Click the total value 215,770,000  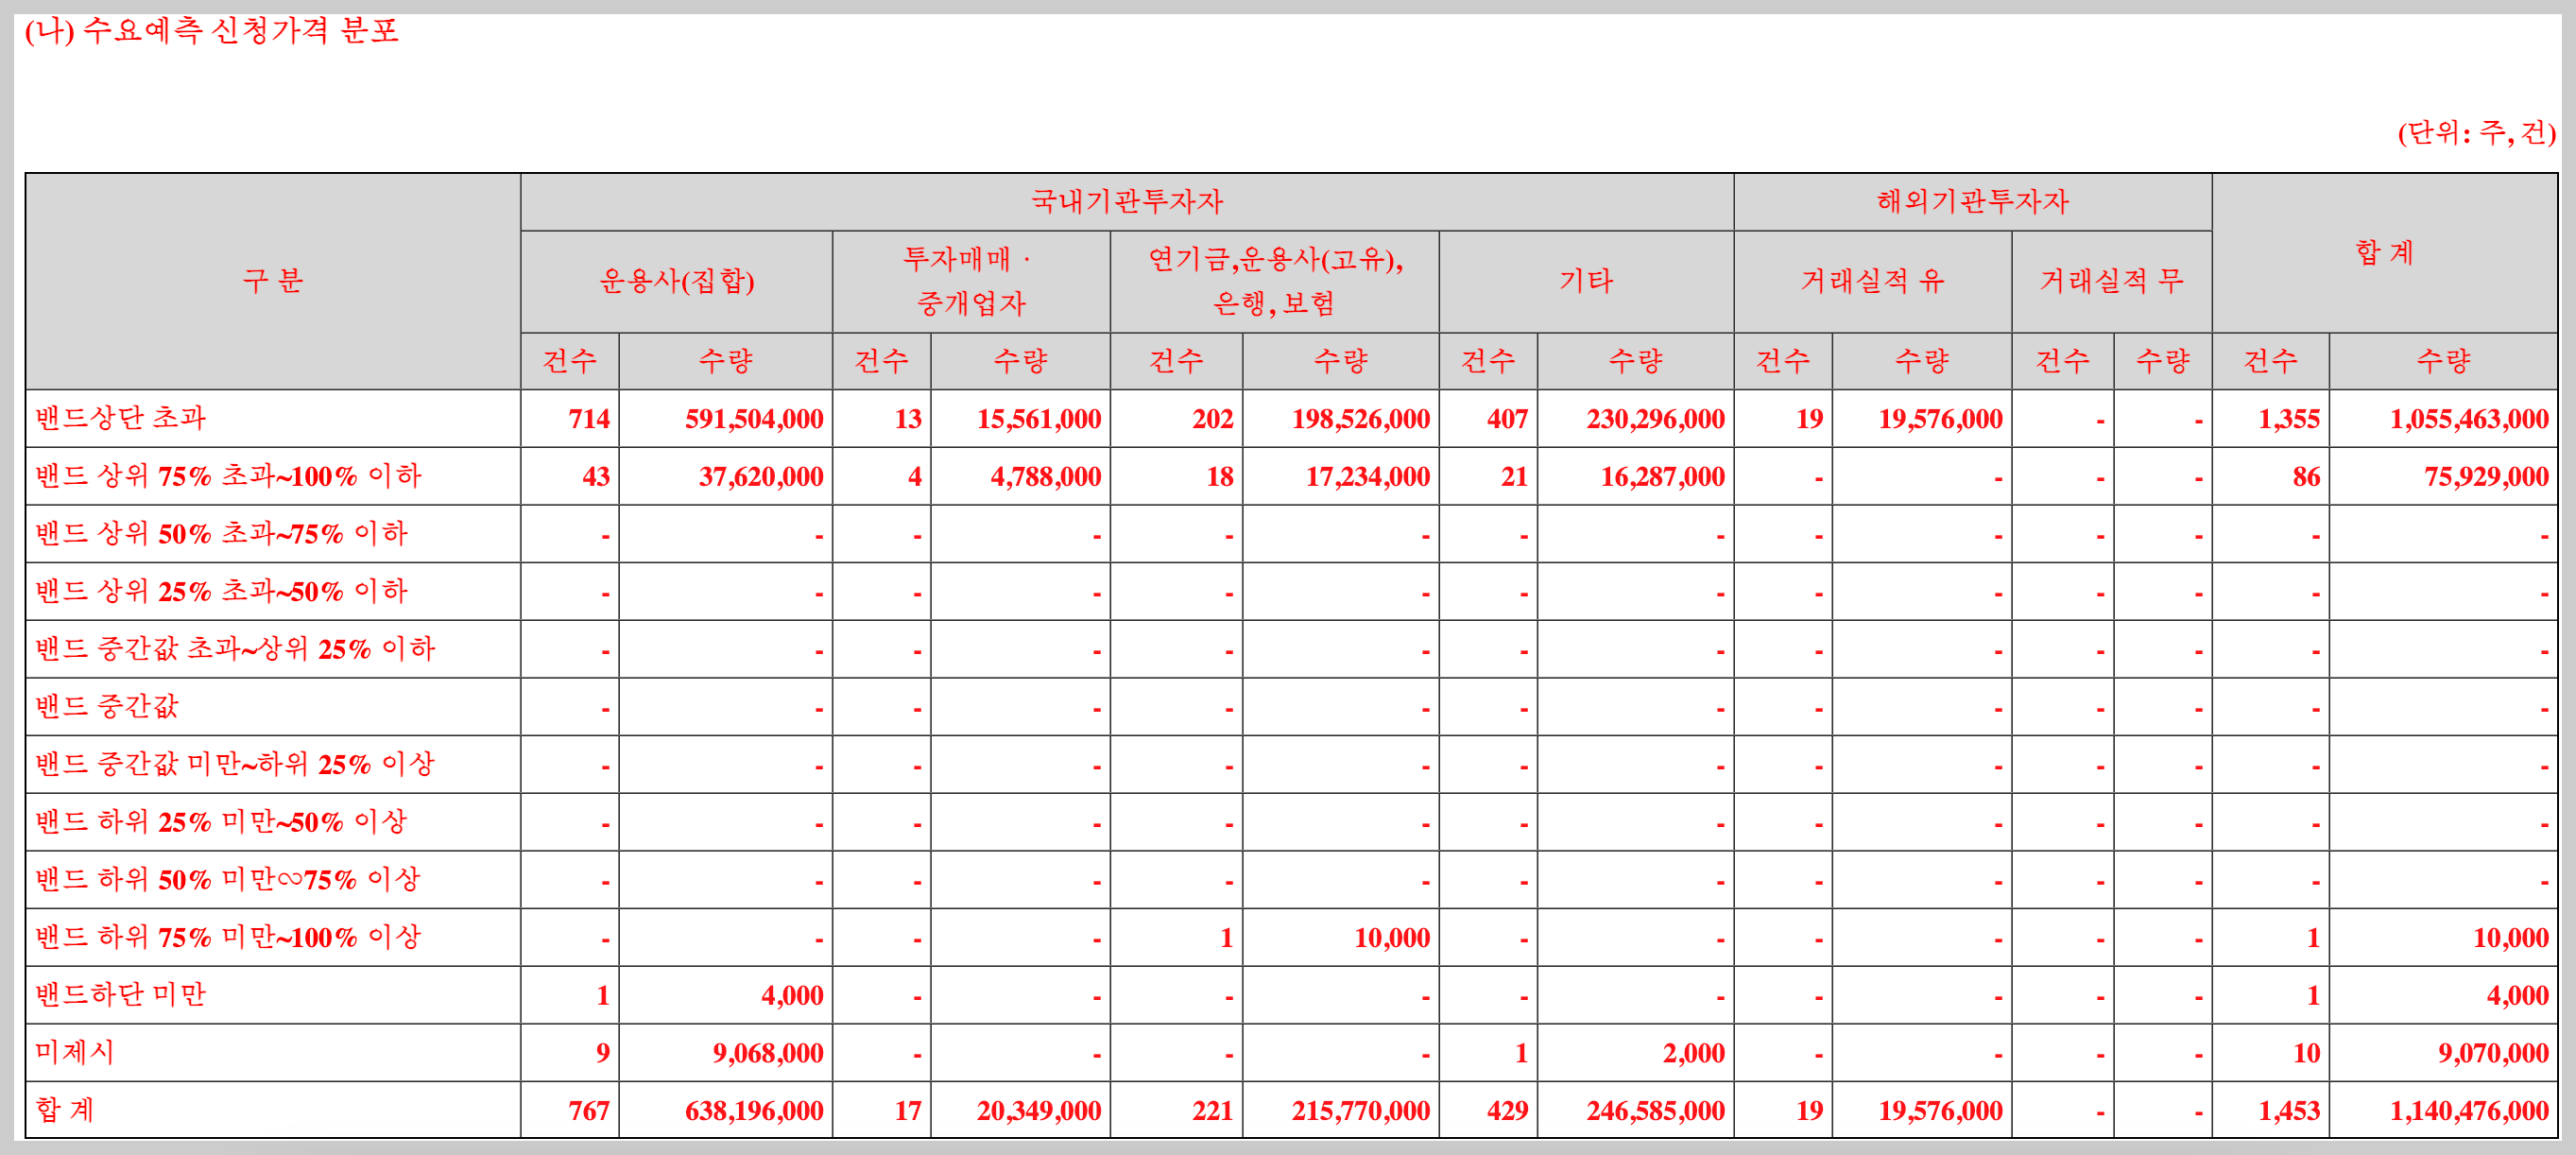coord(1361,1111)
